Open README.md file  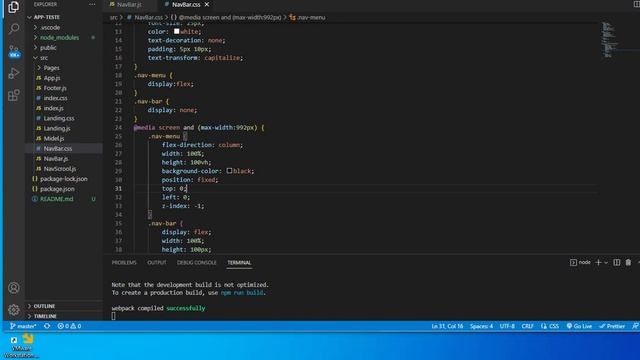coord(57,199)
